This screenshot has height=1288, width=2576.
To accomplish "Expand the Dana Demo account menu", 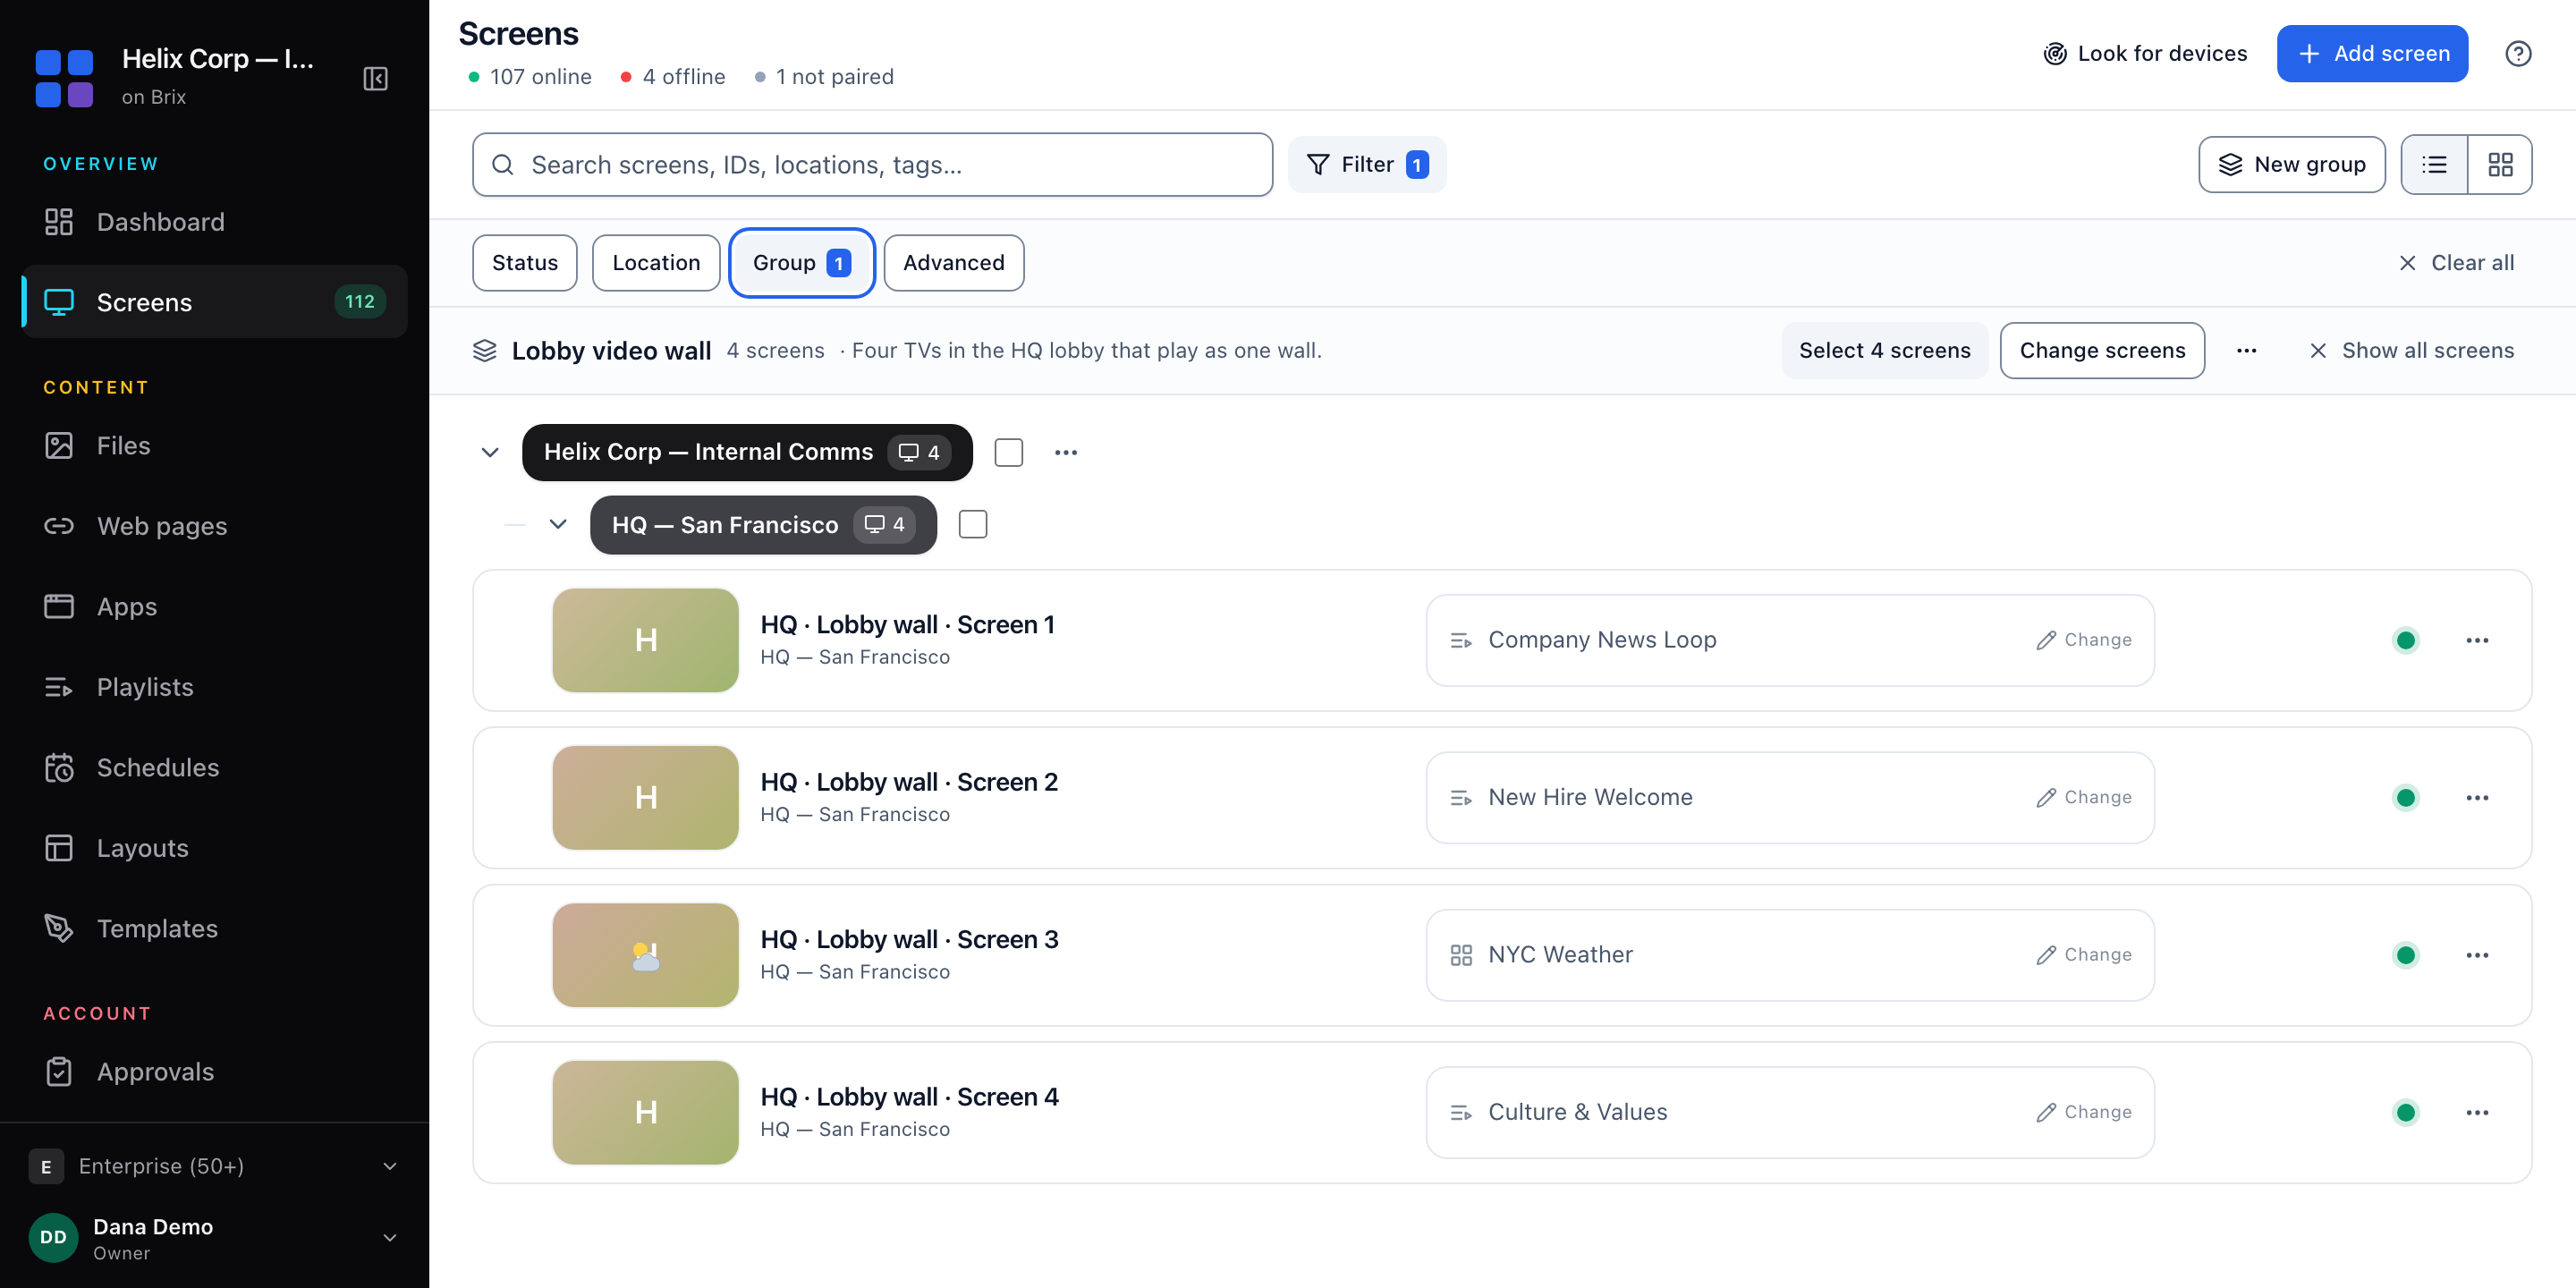I will [390, 1238].
